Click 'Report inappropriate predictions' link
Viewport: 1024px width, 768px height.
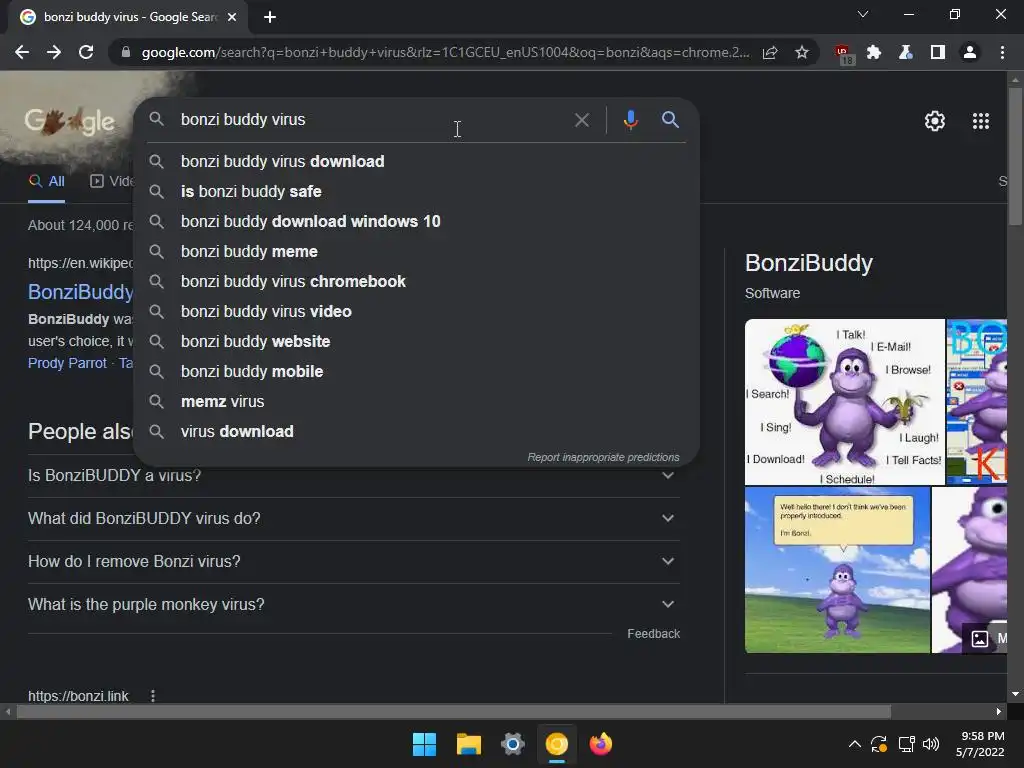pyautogui.click(x=603, y=457)
